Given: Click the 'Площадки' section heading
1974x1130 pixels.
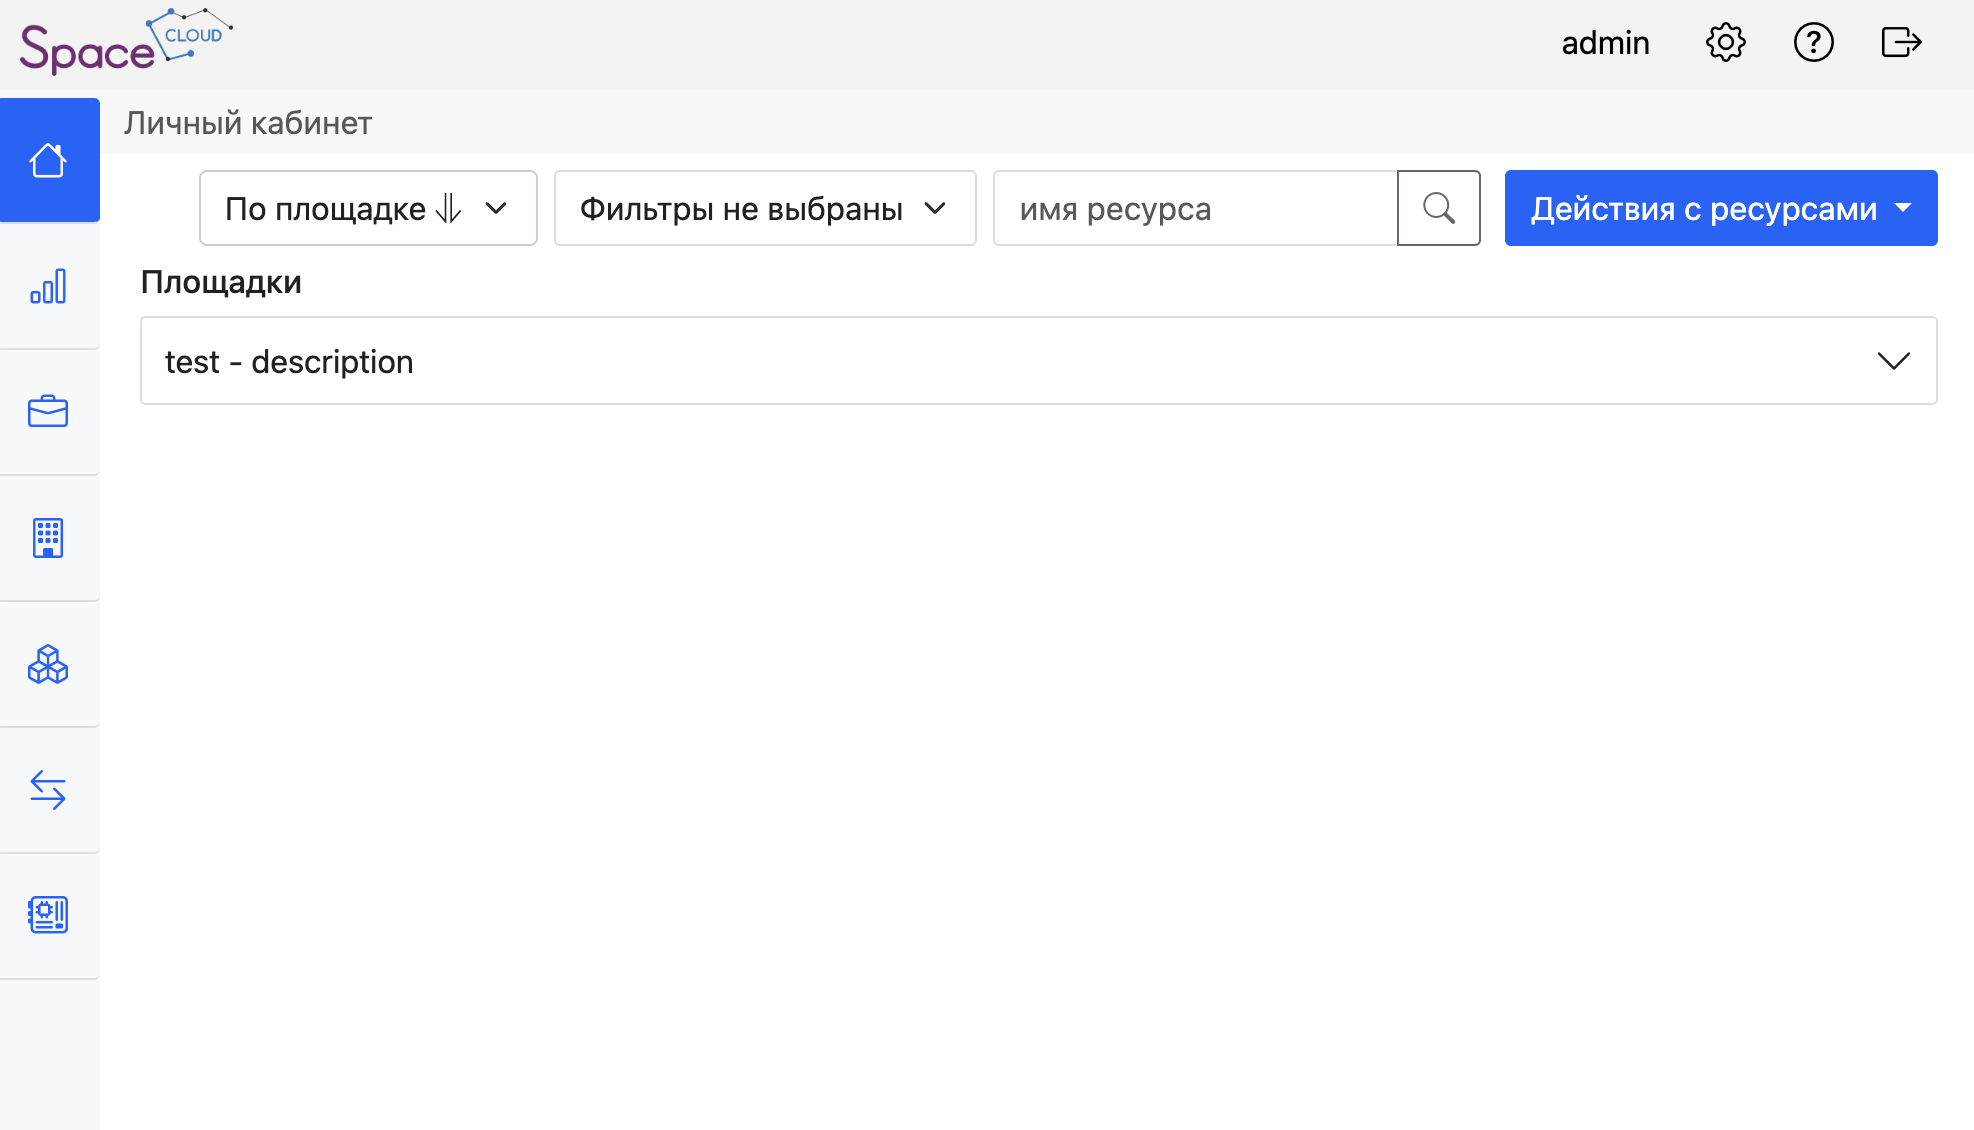Looking at the screenshot, I should (x=221, y=282).
